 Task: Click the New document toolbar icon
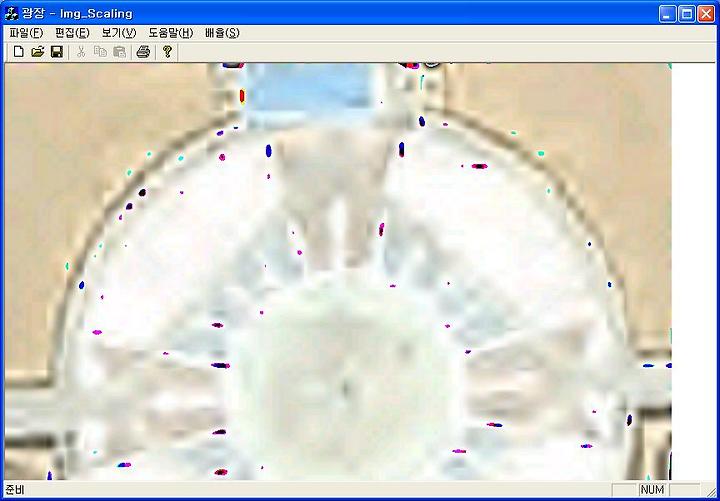18,52
